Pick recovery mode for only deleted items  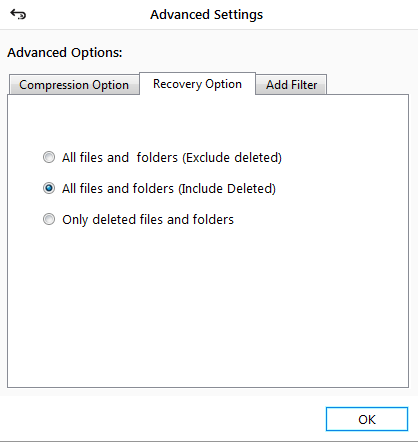coord(49,219)
